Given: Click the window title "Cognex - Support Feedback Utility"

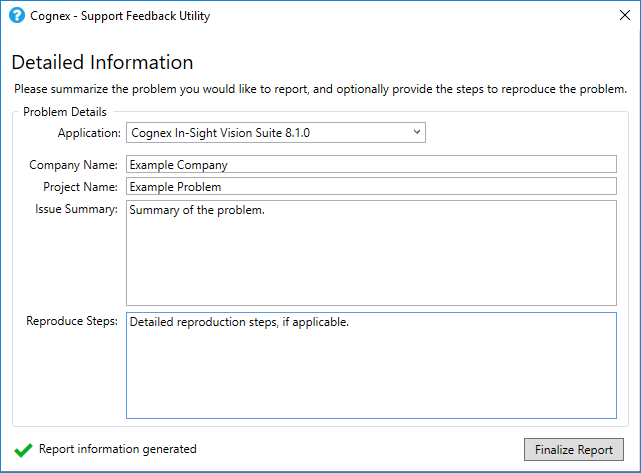Looking at the screenshot, I should (x=120, y=16).
